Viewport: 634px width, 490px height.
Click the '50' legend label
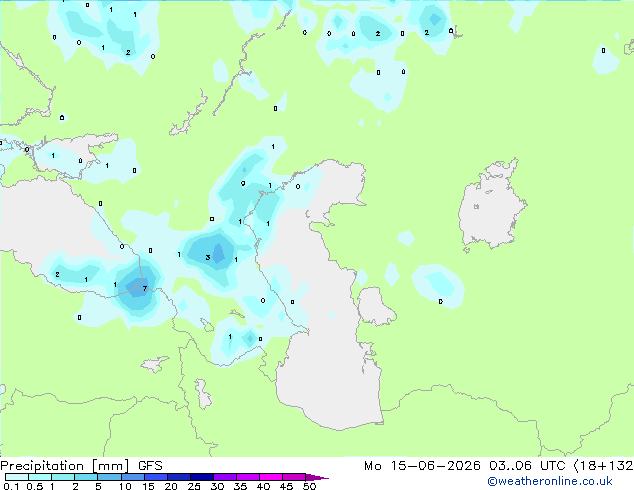[x=309, y=486]
